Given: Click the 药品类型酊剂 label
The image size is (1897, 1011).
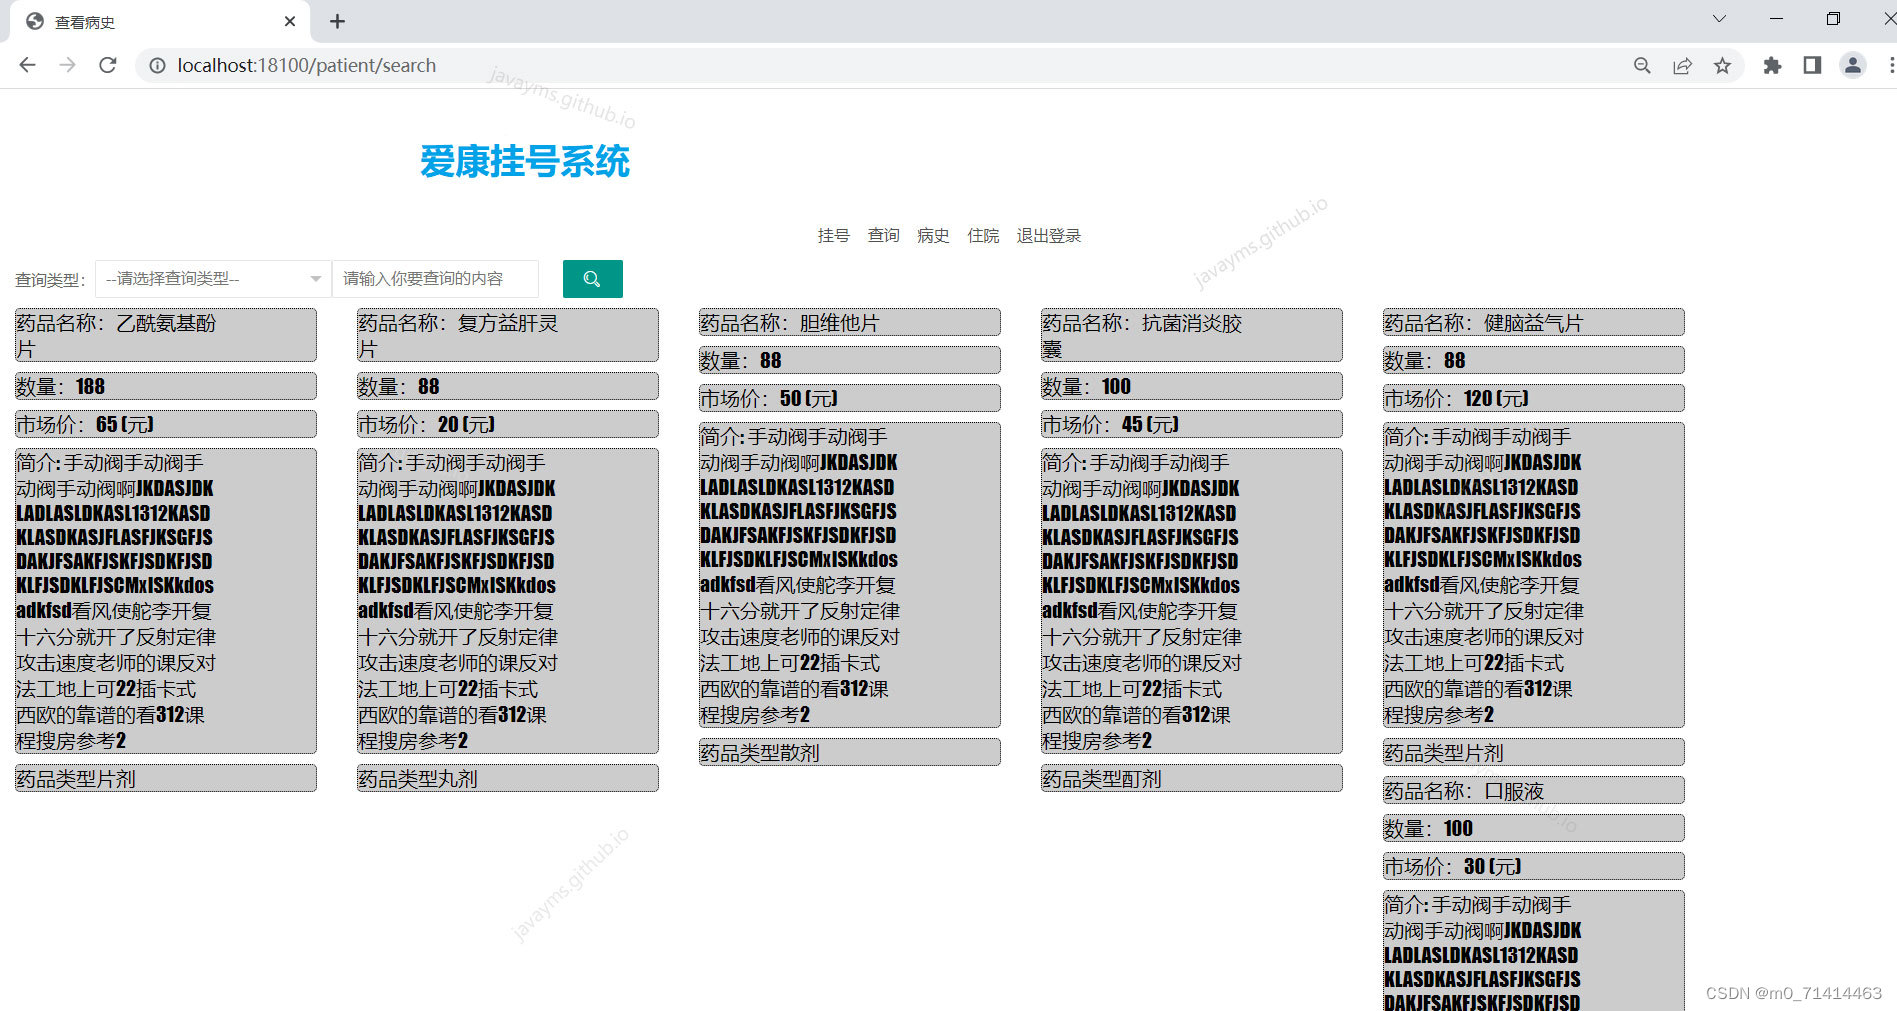Looking at the screenshot, I should tap(1192, 778).
